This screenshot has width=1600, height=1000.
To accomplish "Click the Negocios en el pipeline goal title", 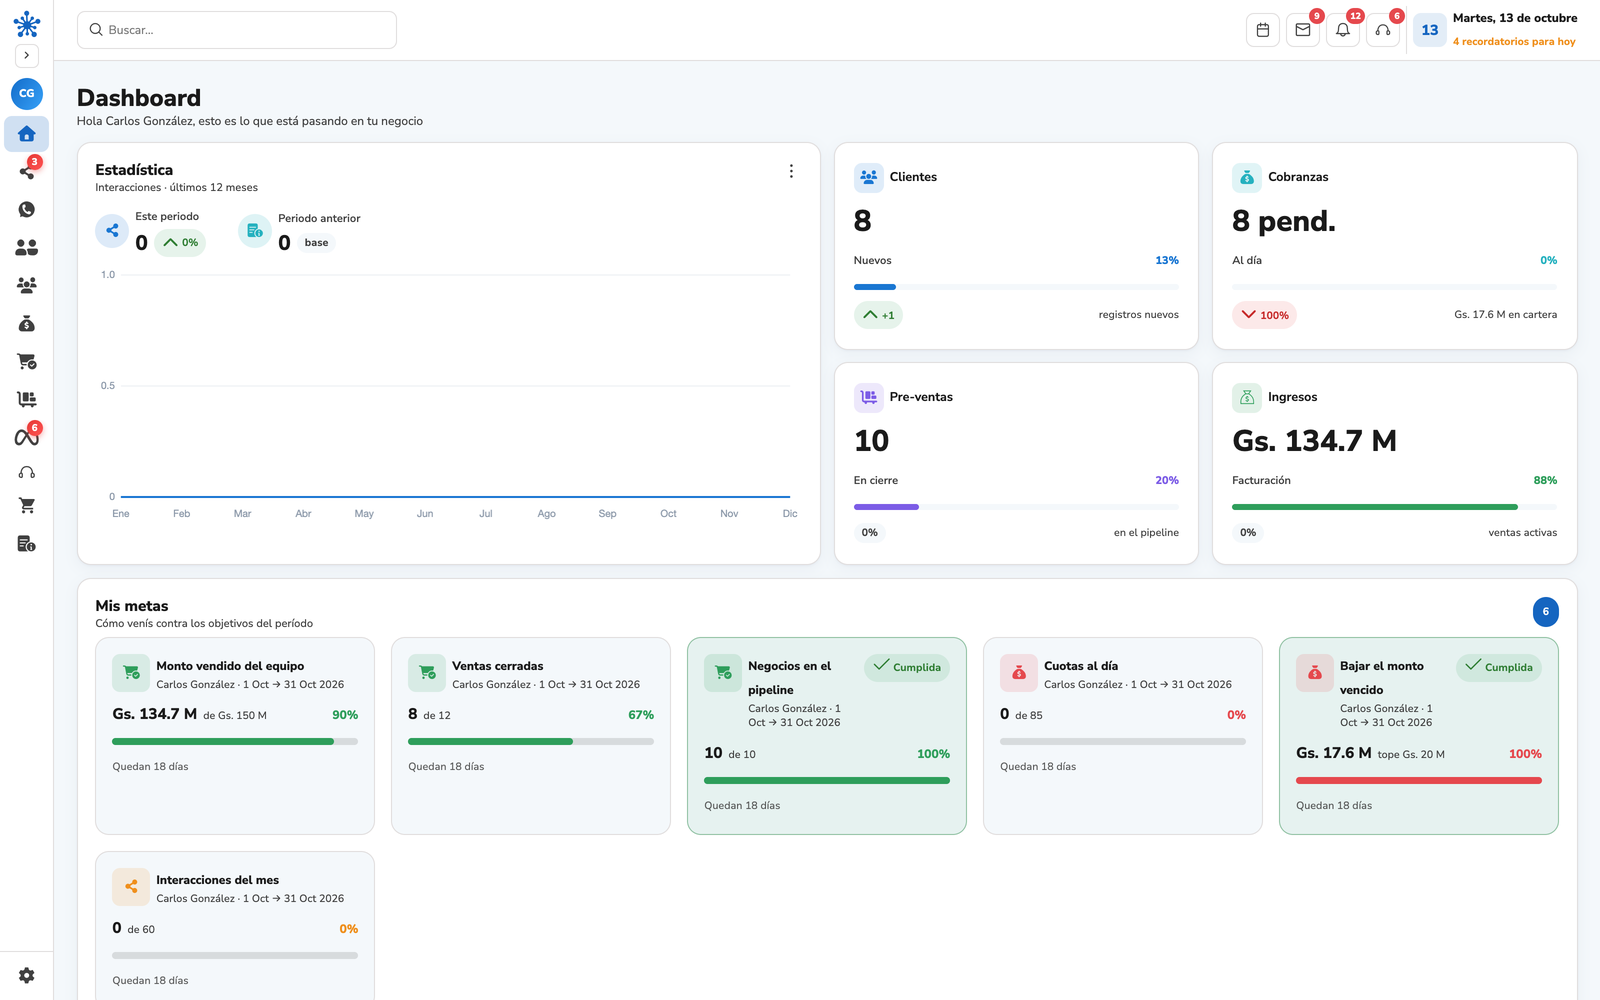I will pyautogui.click(x=790, y=678).
